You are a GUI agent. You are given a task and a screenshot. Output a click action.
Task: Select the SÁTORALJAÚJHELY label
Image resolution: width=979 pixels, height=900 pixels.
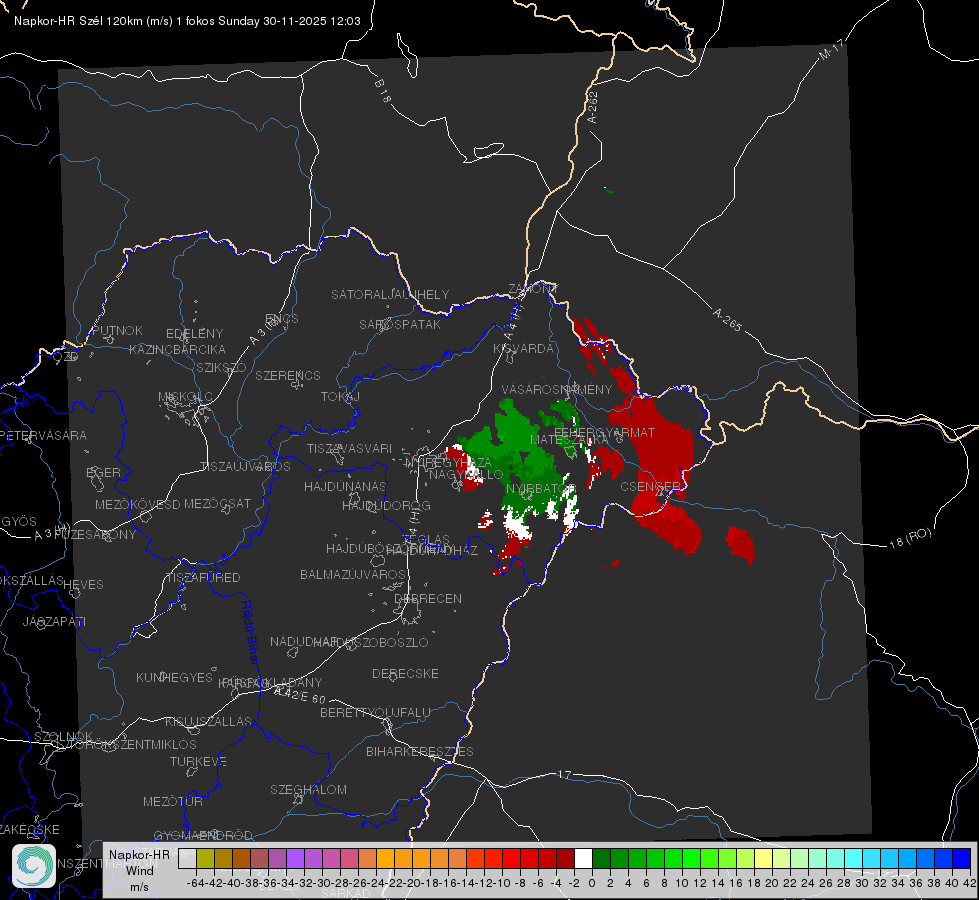click(x=390, y=294)
